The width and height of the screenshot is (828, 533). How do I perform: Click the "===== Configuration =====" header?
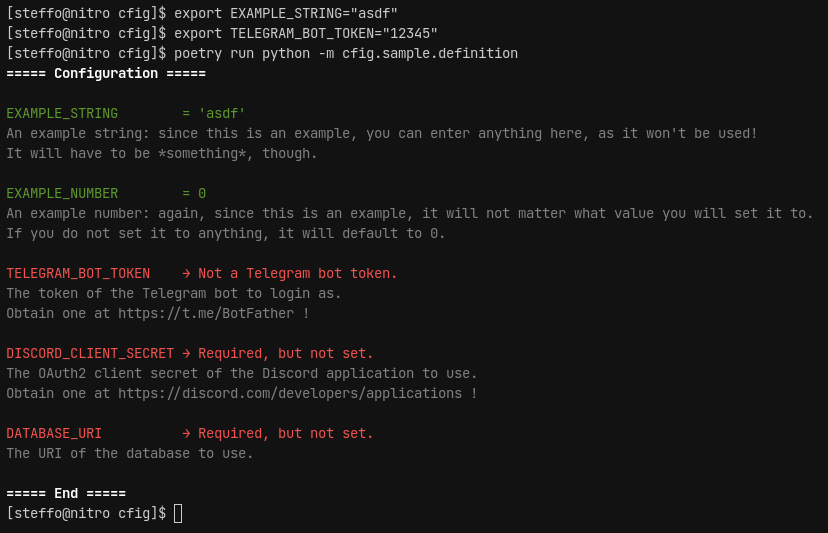click(x=106, y=74)
